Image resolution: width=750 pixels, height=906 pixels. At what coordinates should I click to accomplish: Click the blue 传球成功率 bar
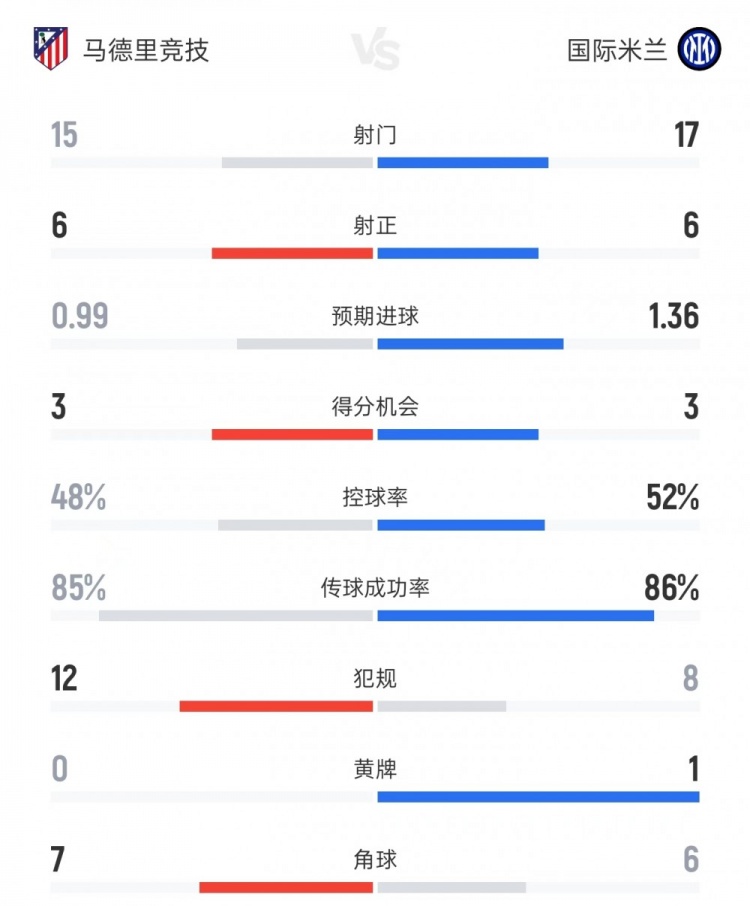(515, 615)
